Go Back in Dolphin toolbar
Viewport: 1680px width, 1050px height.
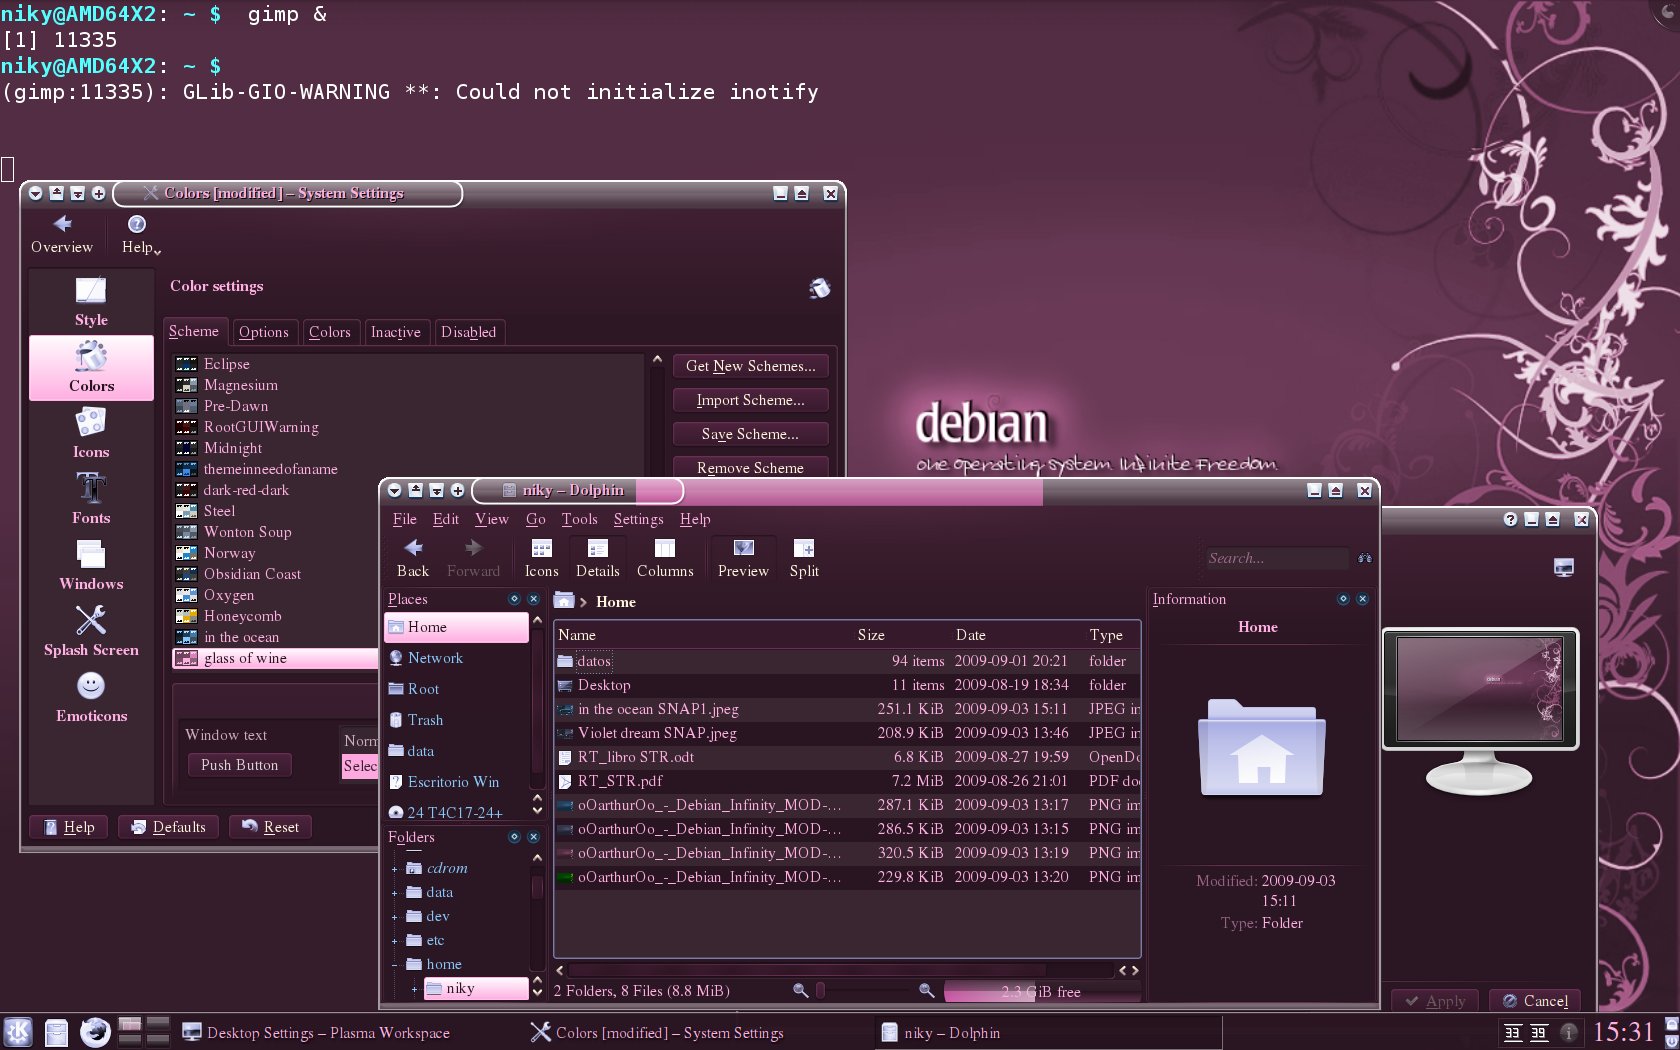413,558
